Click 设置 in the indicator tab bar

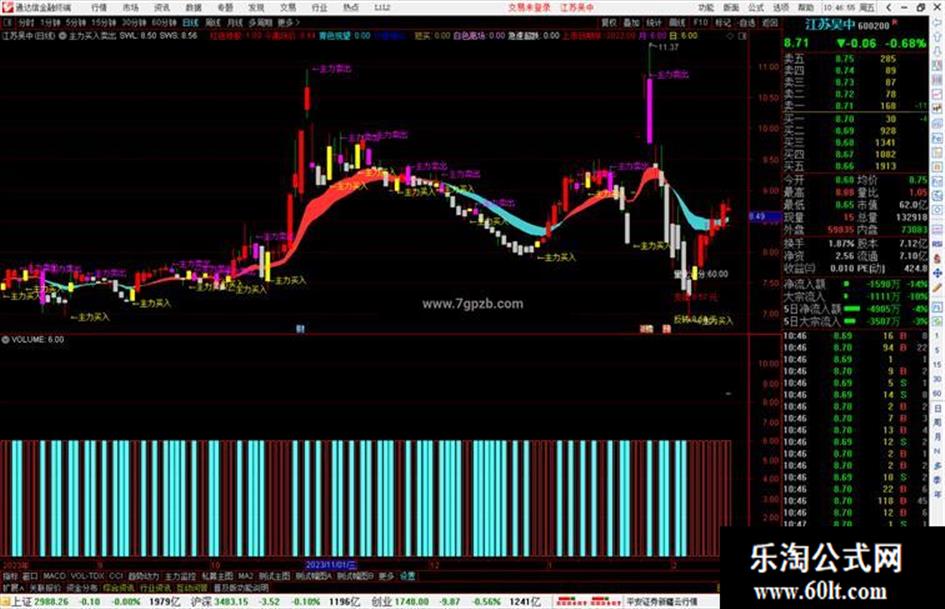pyautogui.click(x=407, y=576)
